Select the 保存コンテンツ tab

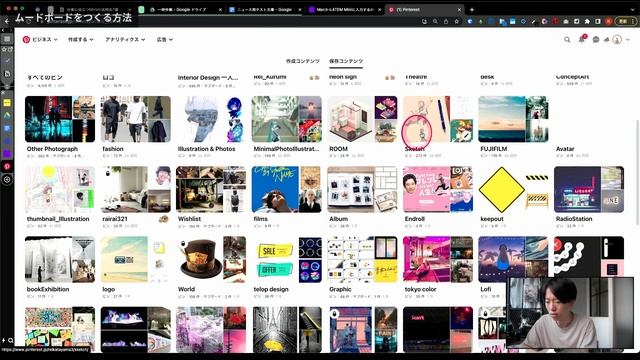[346, 61]
